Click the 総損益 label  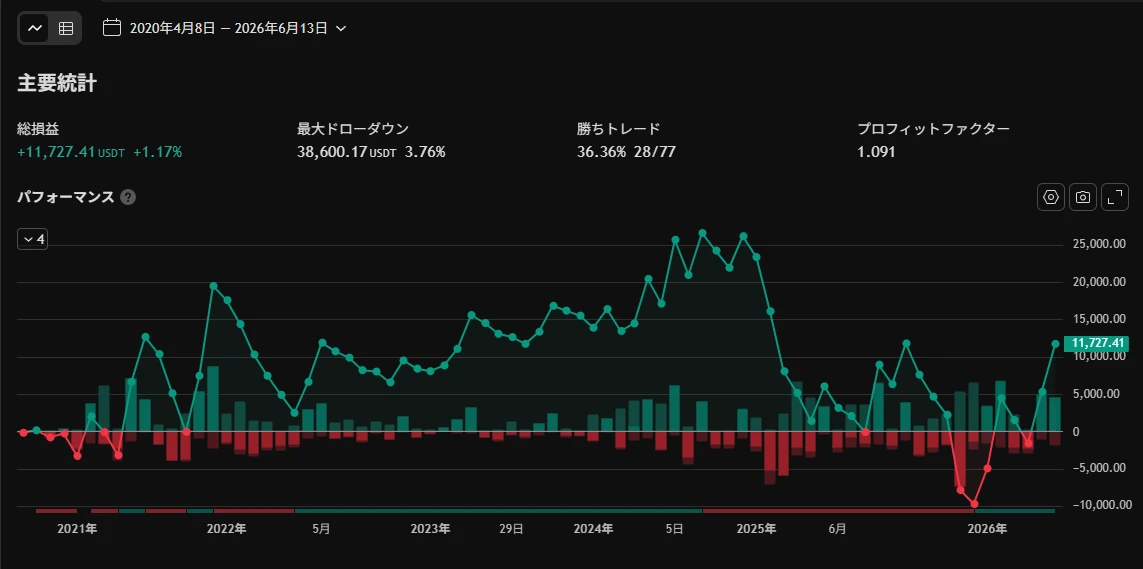tap(39, 129)
